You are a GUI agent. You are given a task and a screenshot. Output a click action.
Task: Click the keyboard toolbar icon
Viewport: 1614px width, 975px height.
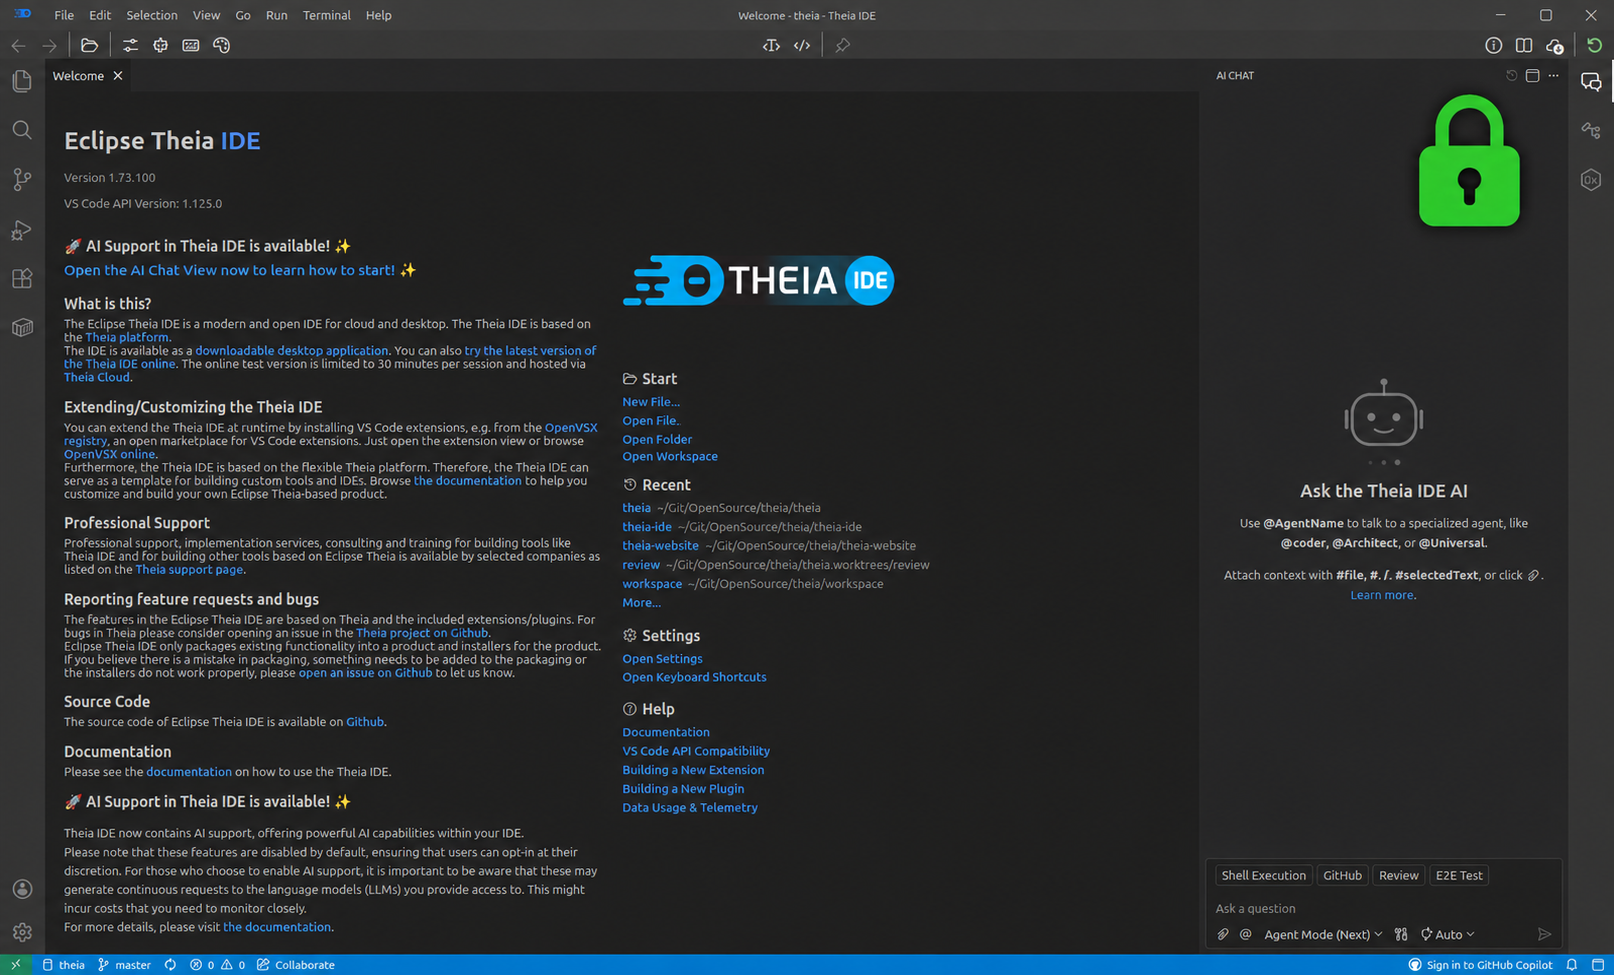click(x=191, y=45)
